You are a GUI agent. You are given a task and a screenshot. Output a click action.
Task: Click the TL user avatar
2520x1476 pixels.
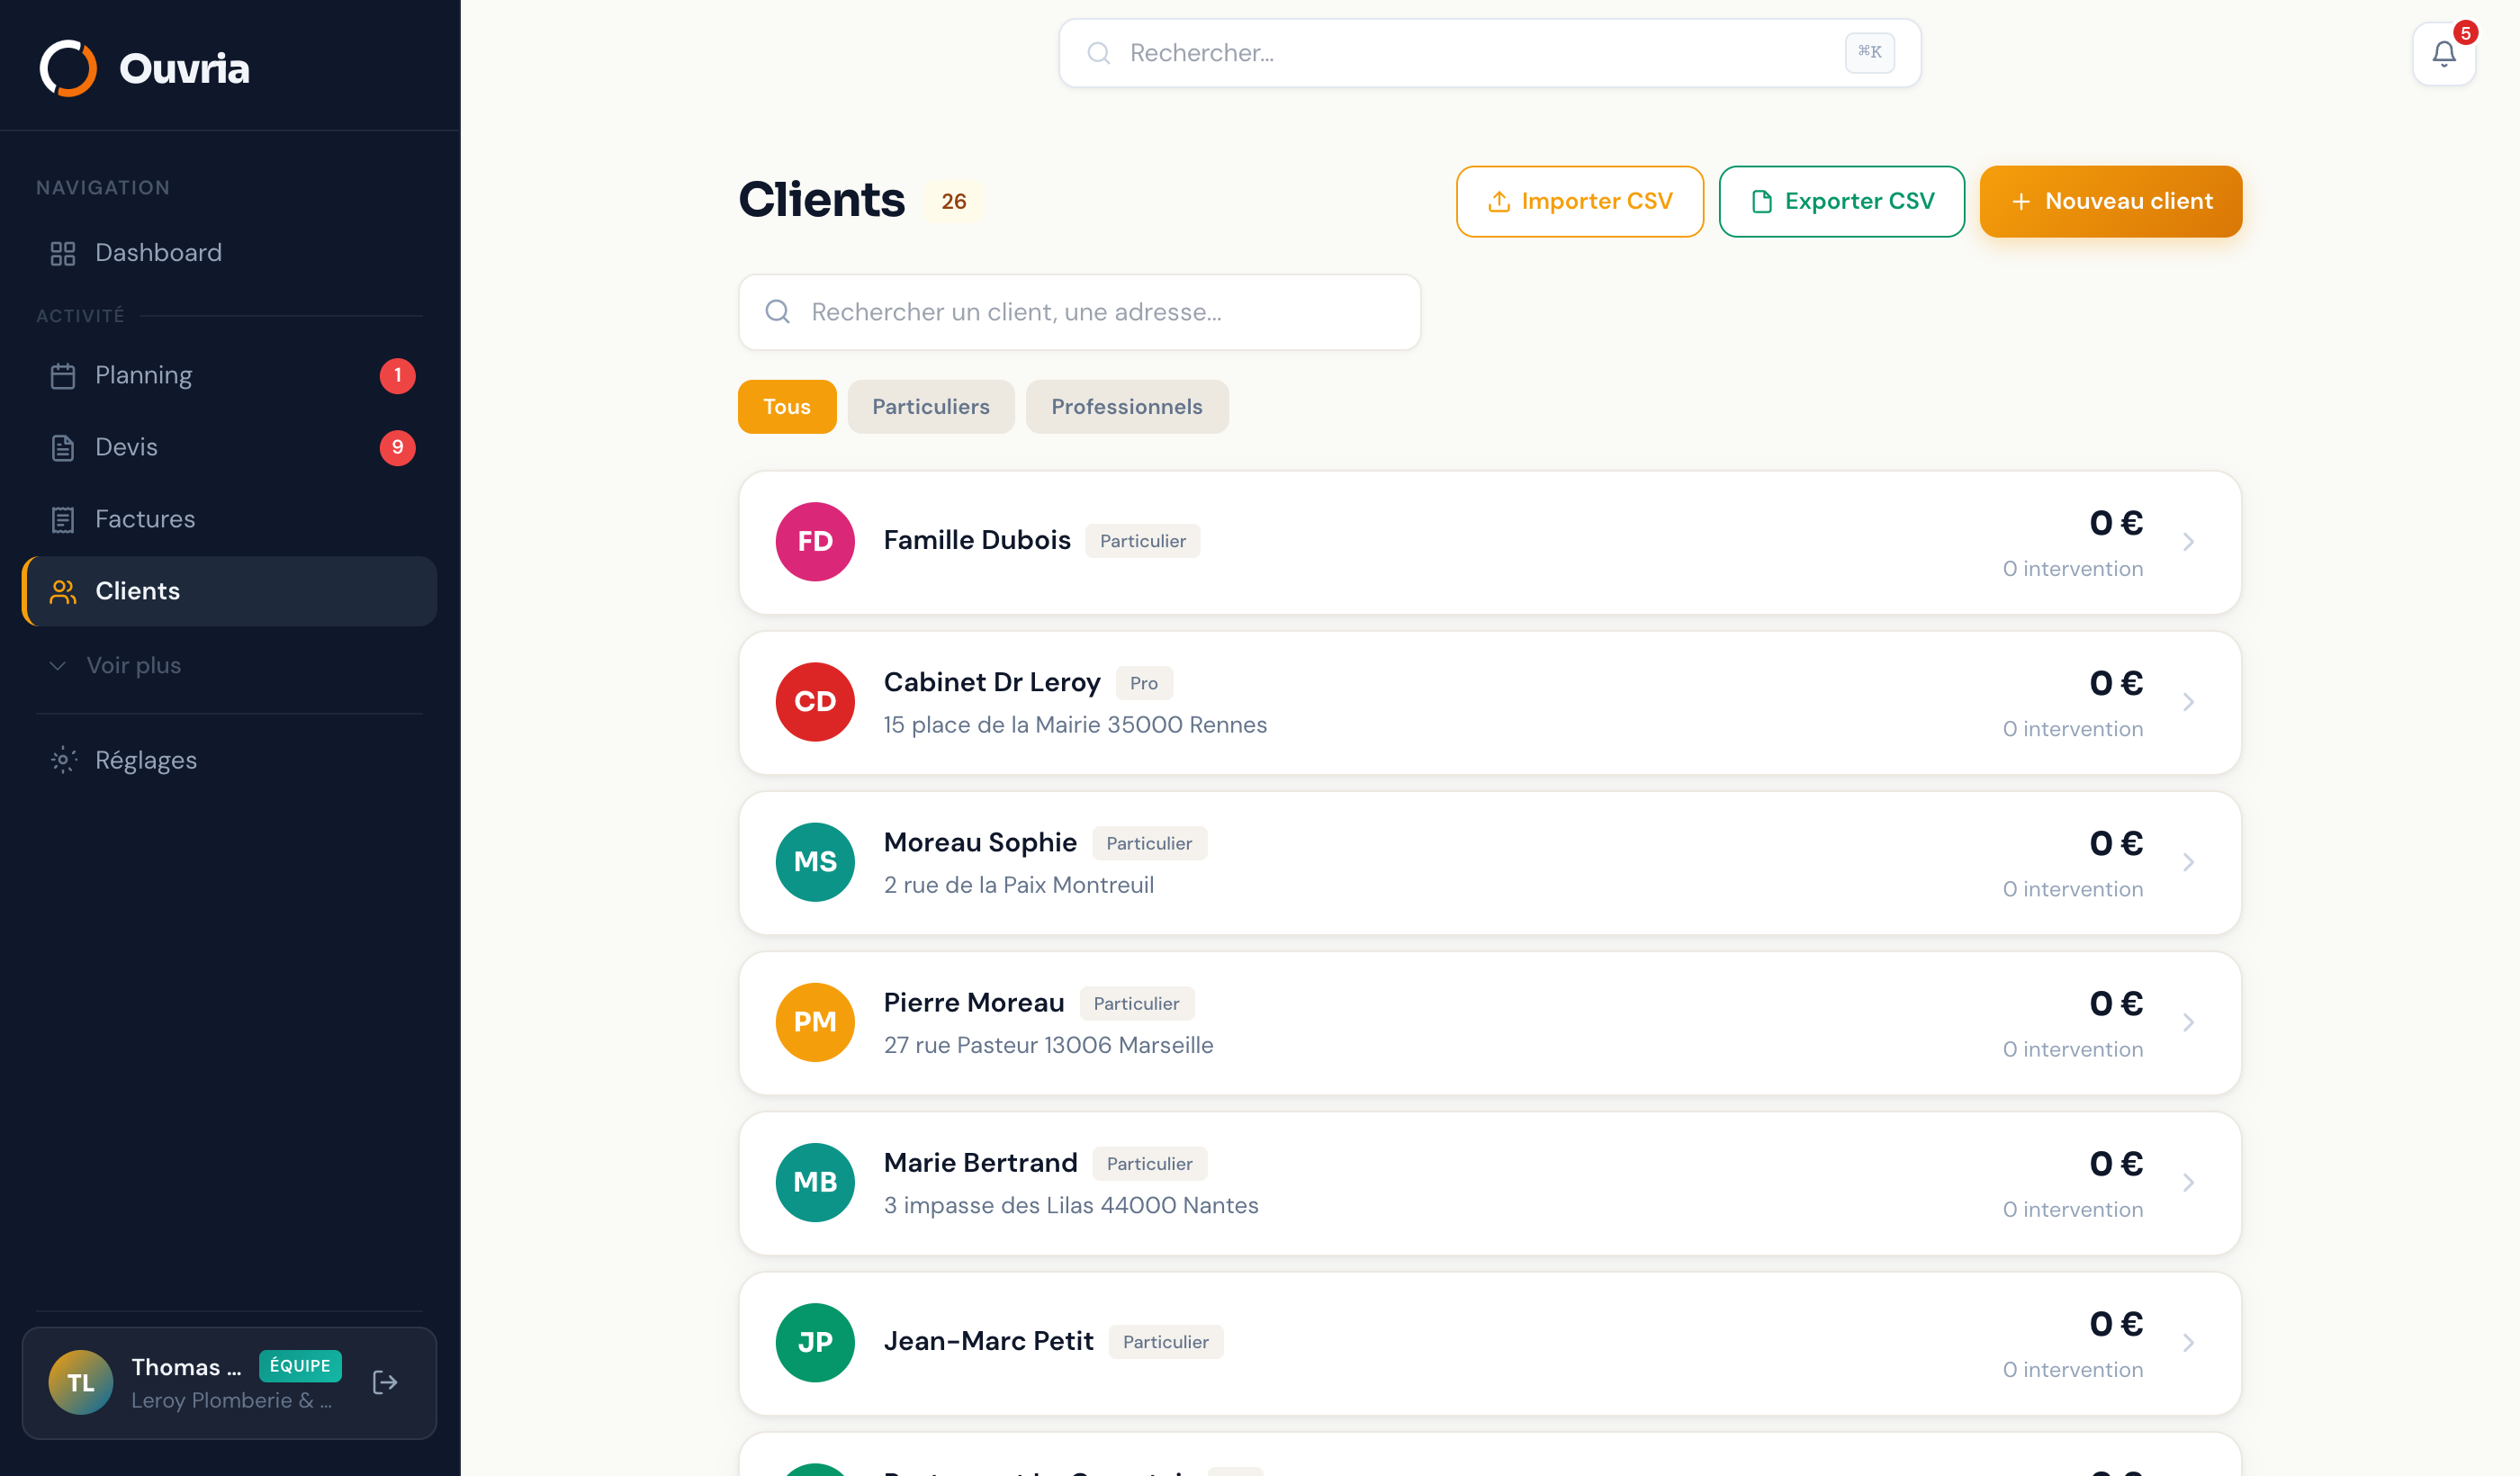81,1382
